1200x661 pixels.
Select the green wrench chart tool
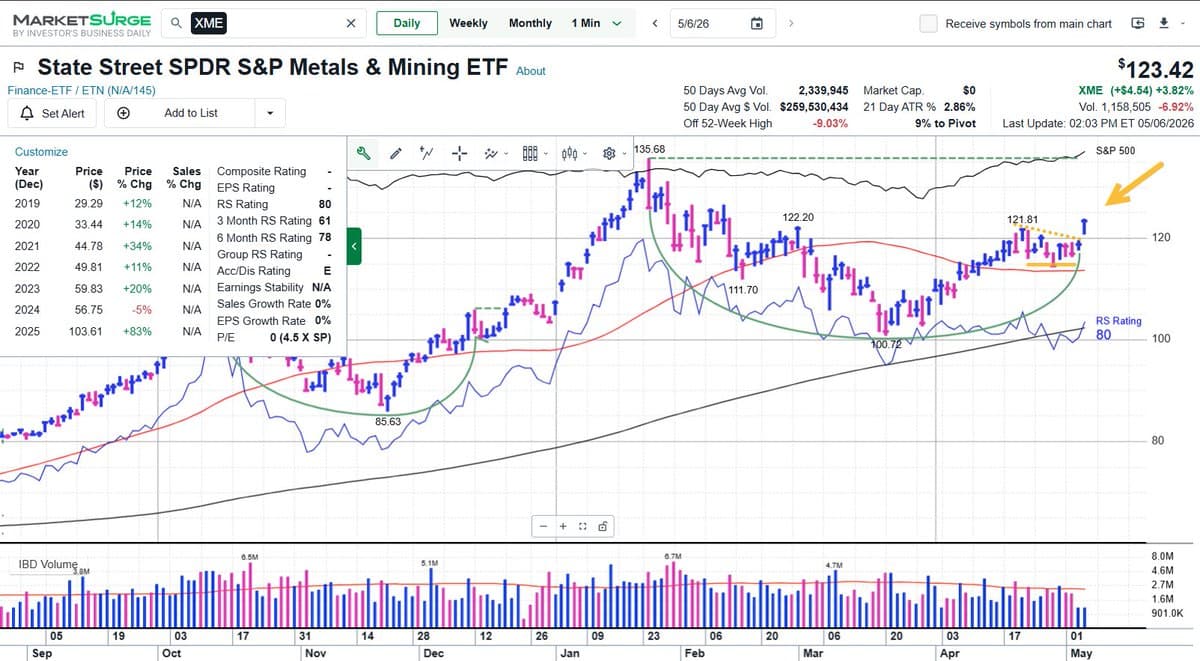point(363,153)
